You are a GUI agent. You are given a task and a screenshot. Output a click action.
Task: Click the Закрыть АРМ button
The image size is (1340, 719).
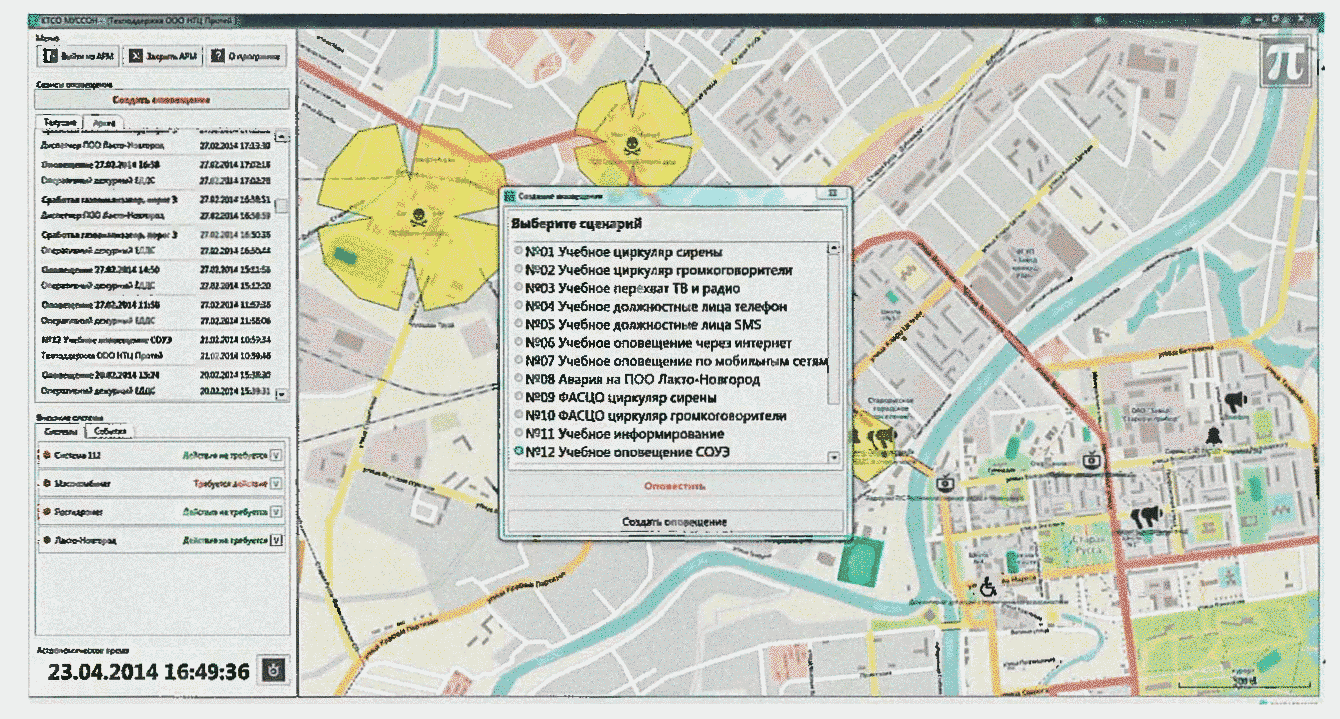(x=163, y=57)
